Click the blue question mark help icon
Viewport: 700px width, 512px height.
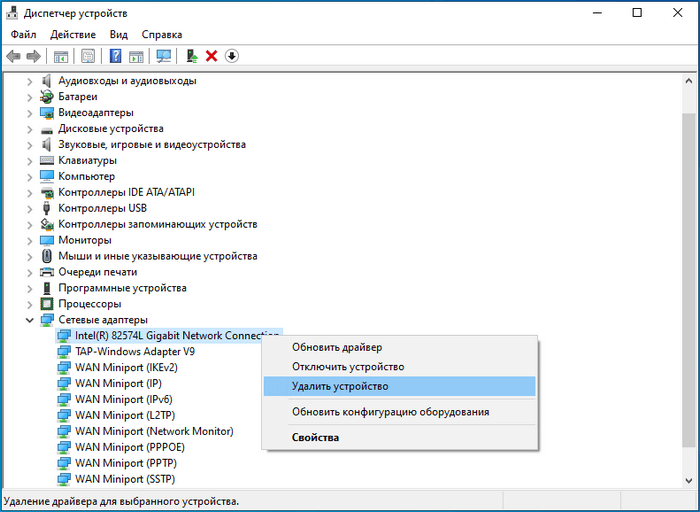(x=115, y=56)
